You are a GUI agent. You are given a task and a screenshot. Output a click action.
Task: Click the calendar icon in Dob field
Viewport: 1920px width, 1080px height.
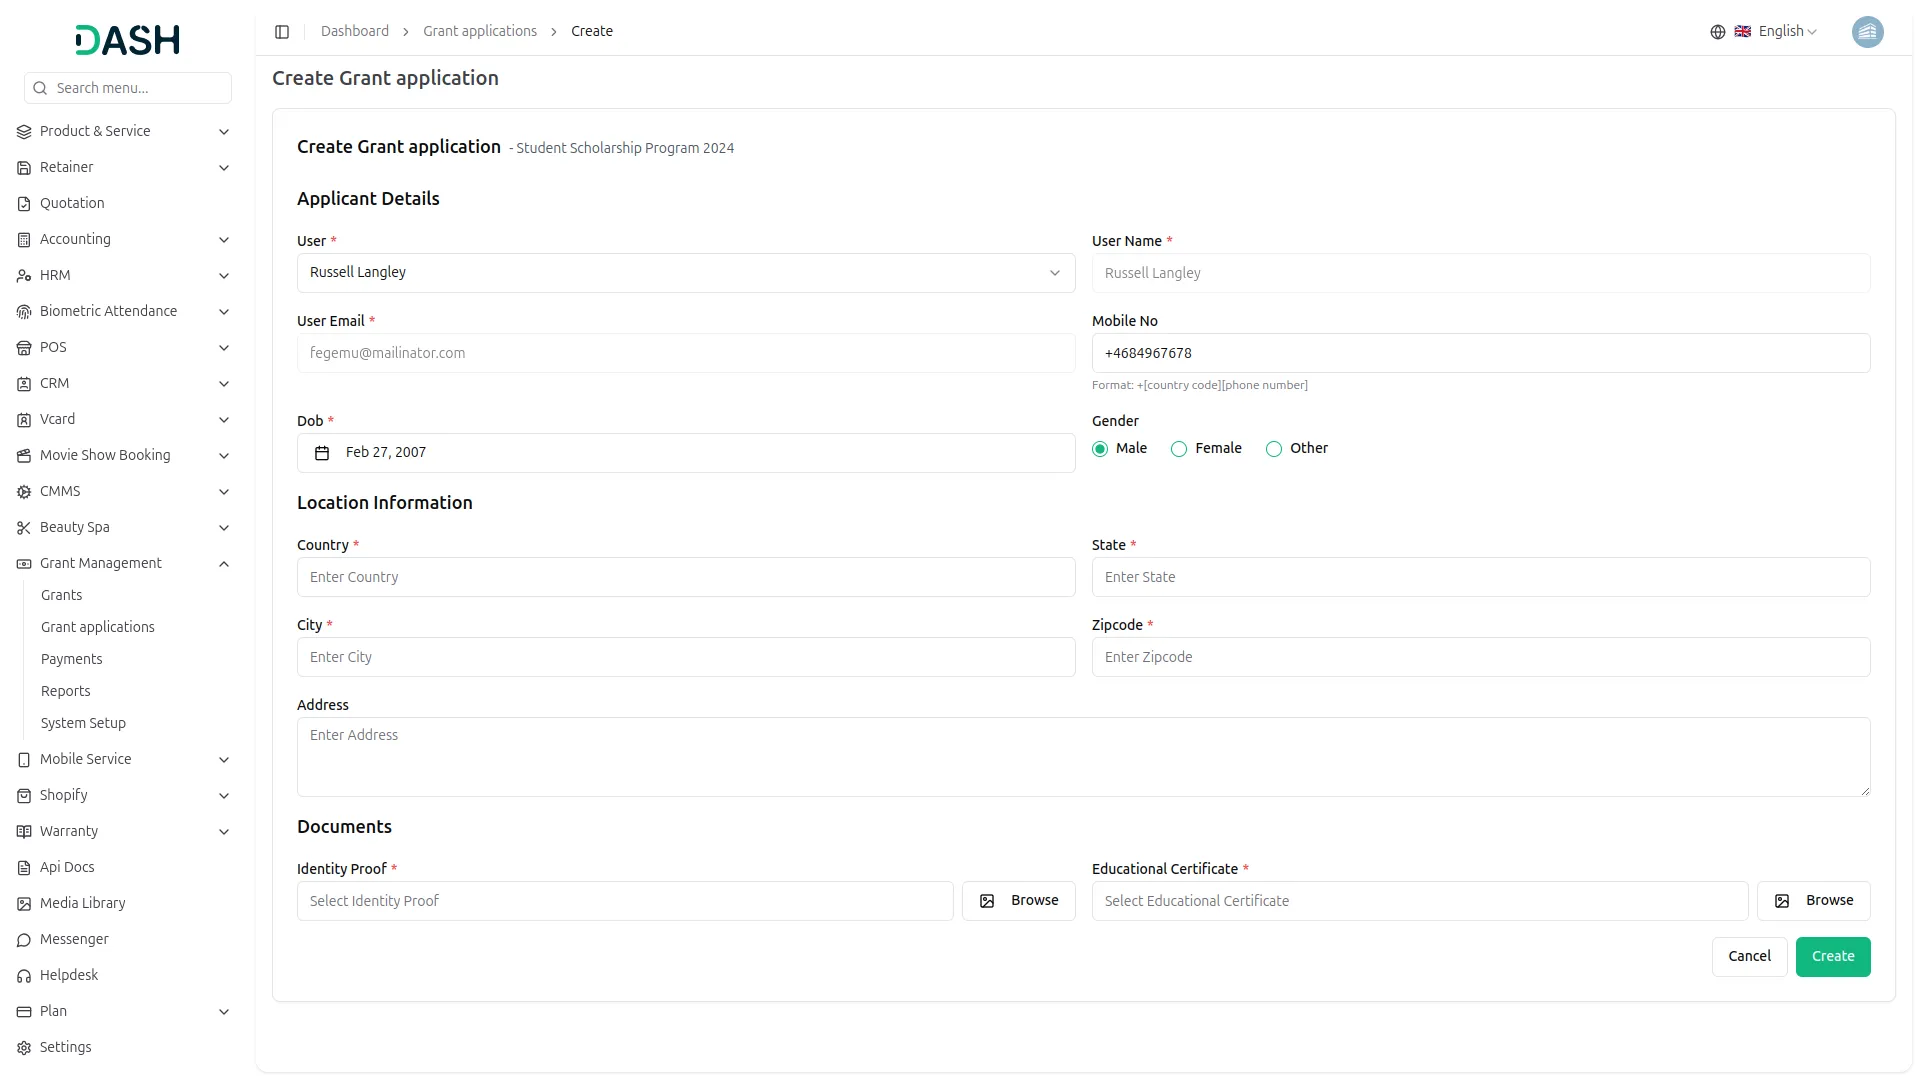pyautogui.click(x=322, y=453)
